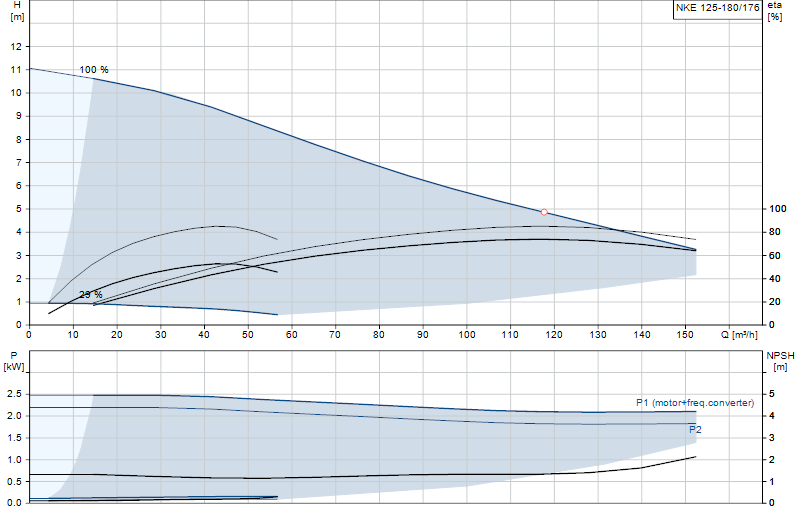Viewport: 800px width, 520px height.
Task: Click the "eta [%]" efficiency axis label
Action: point(774,11)
